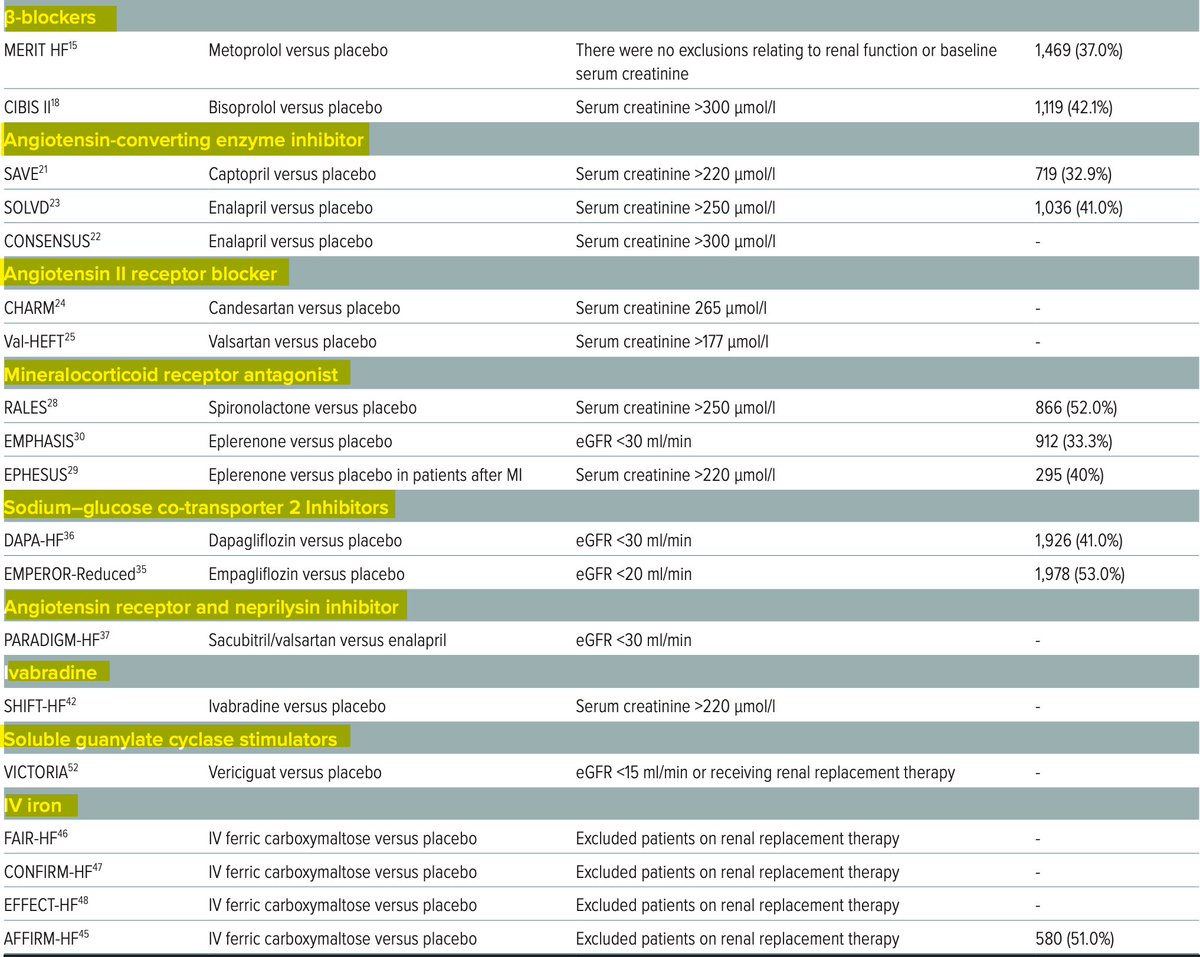Click the value "1,119 (42.1%)"

(x=1077, y=107)
